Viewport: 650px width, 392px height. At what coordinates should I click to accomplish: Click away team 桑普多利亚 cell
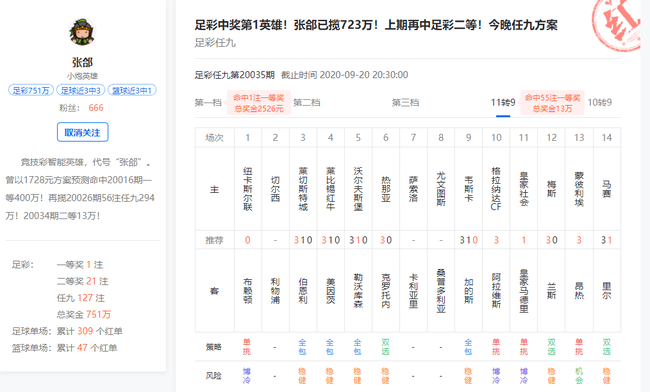pos(441,291)
